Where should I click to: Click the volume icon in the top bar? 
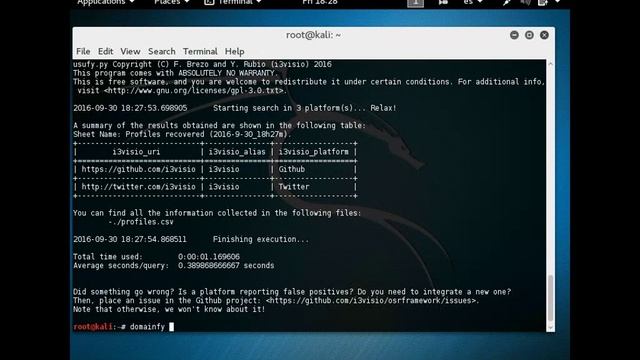[525, 2]
